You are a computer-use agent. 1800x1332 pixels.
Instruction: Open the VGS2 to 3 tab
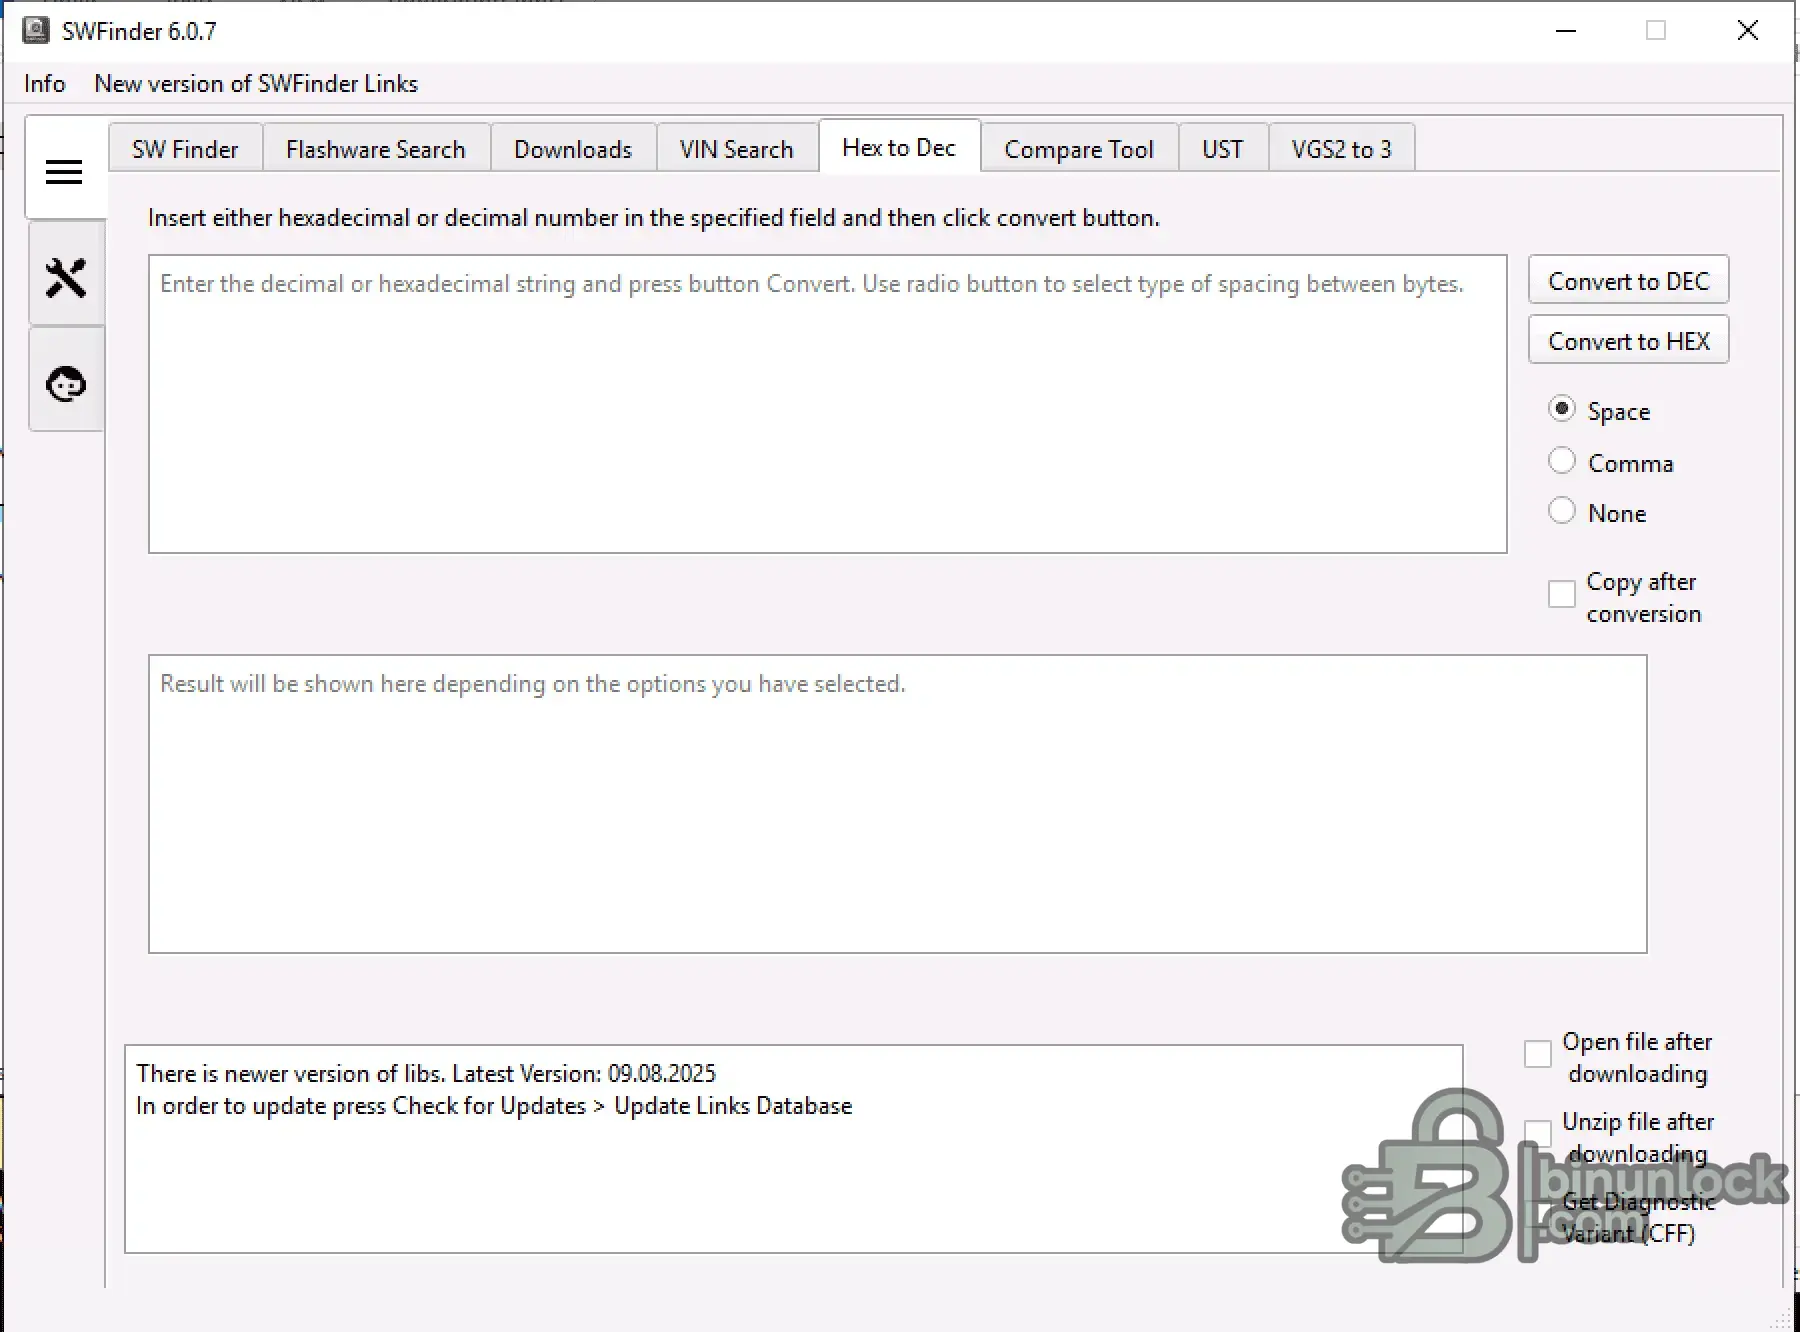point(1341,149)
